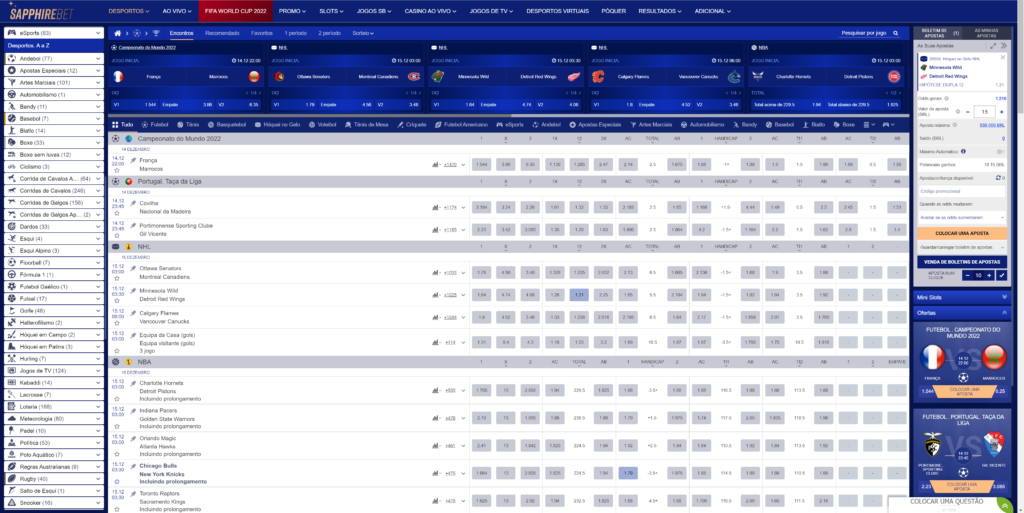Select Biatlo in sports filter bar
Screen dimensions: 1024x513
point(814,124)
